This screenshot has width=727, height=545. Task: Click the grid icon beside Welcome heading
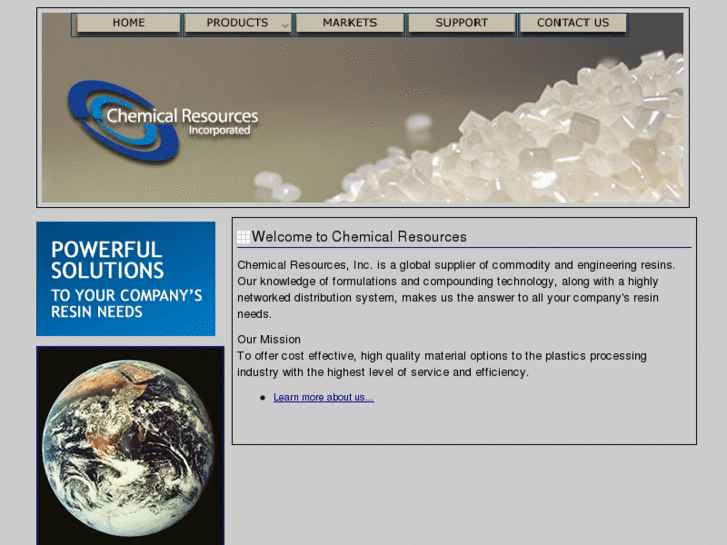point(243,237)
